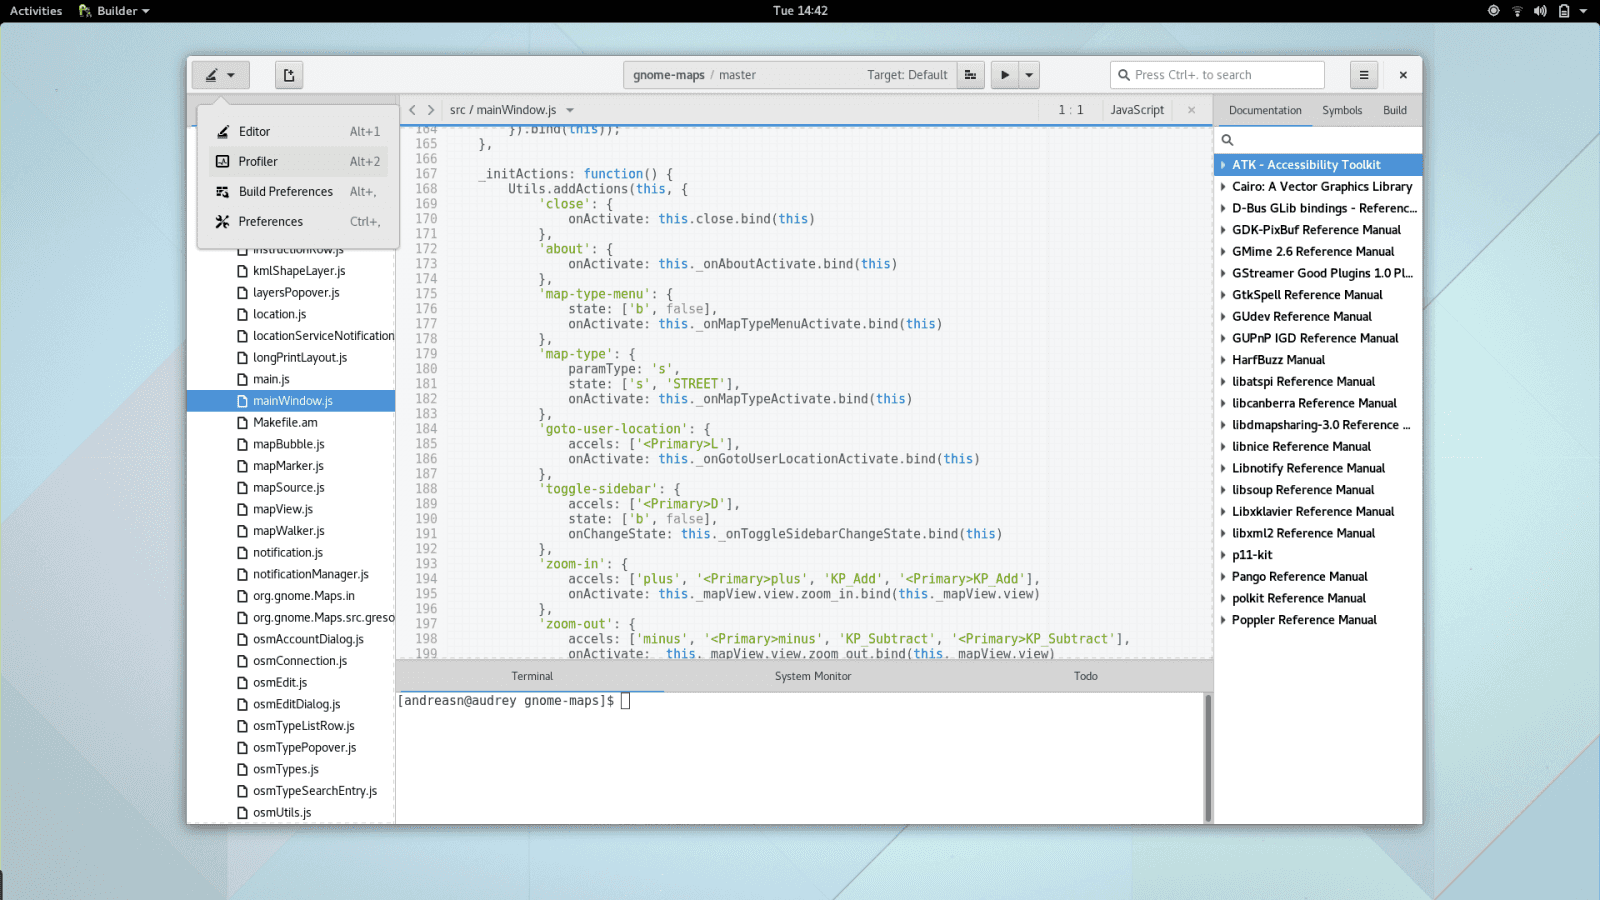This screenshot has width=1600, height=900.
Task: Click the terminal vertical scrollbar
Action: click(1208, 757)
